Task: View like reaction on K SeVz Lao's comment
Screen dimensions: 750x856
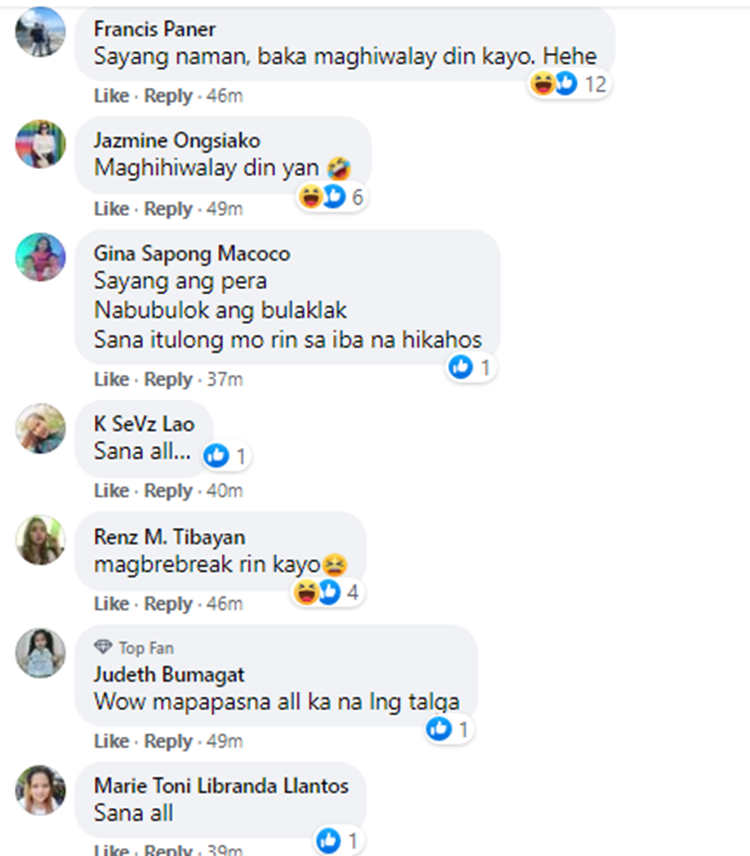Action: coord(226,455)
